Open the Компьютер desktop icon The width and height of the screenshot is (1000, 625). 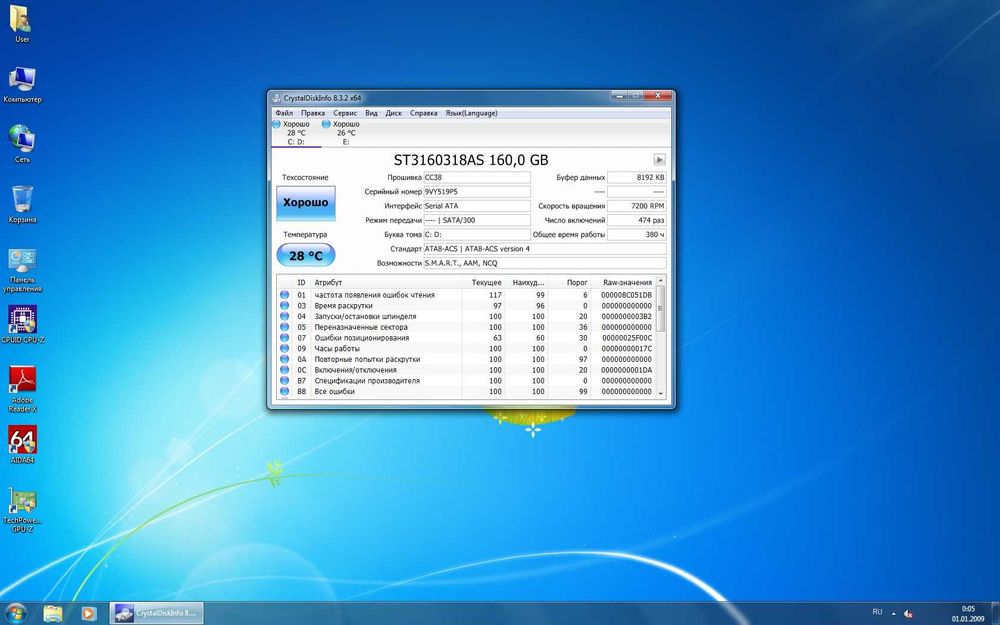tap(22, 84)
